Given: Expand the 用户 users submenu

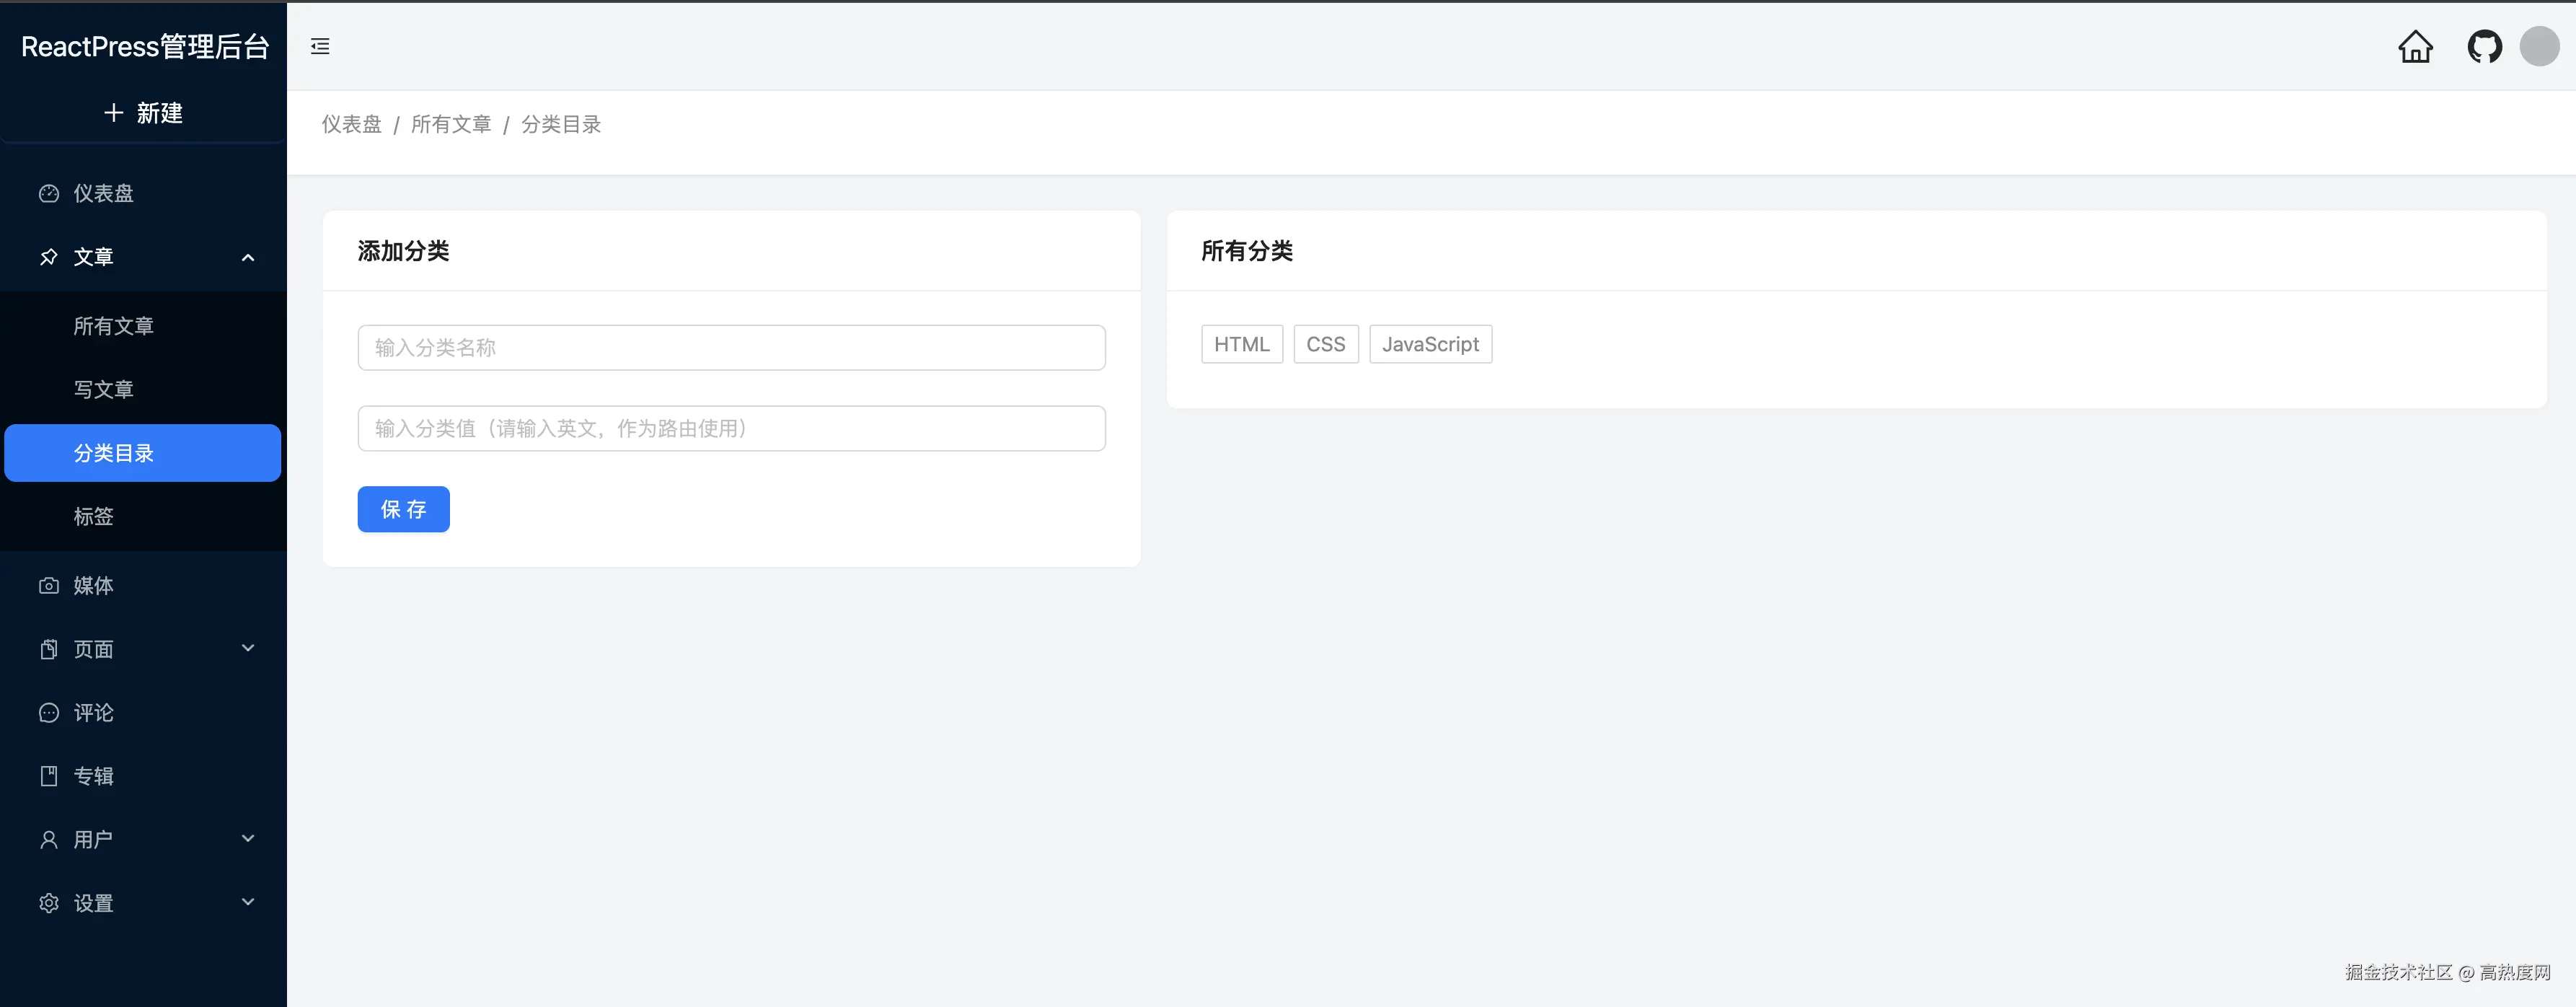Looking at the screenshot, I should point(248,838).
